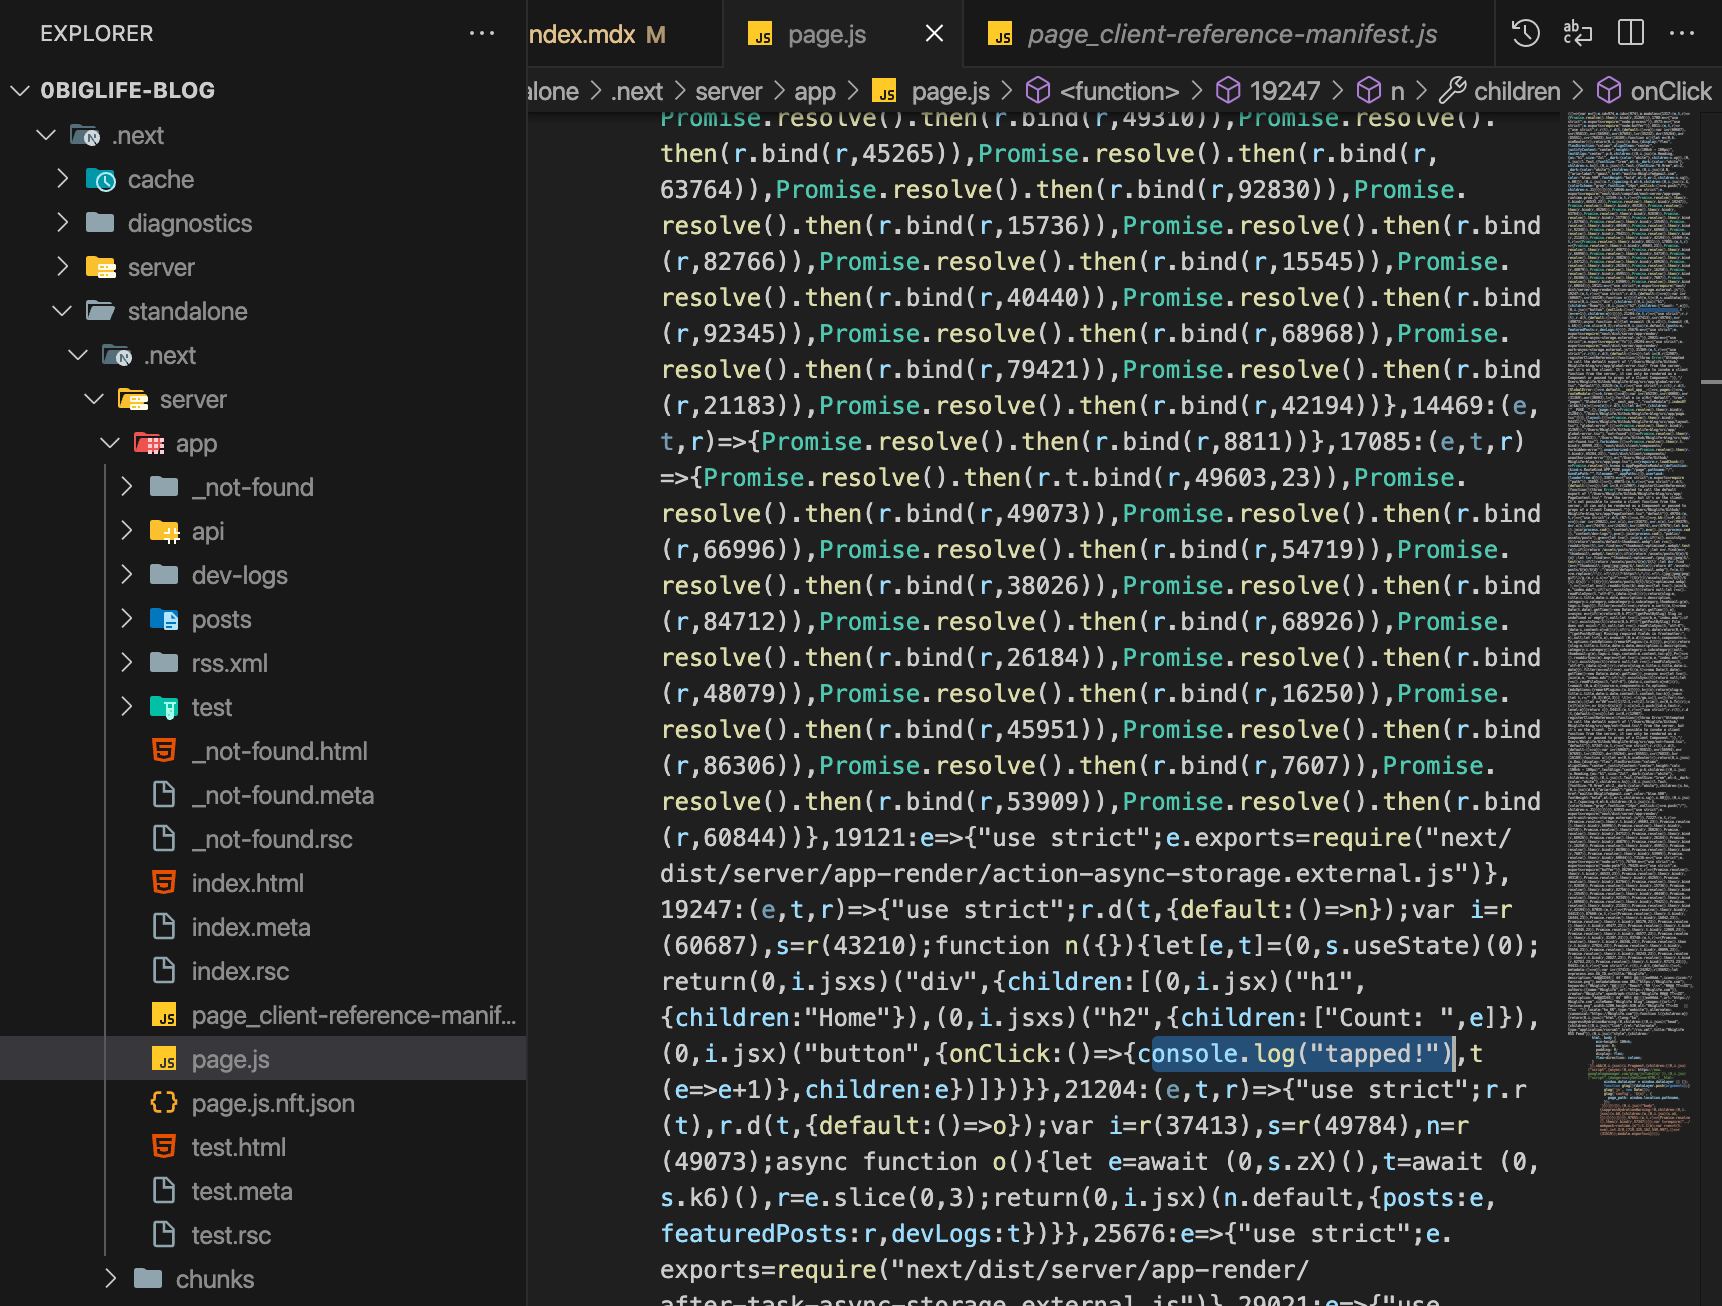This screenshot has width=1722, height=1306.
Task: Click the cache folder icon
Action: [101, 179]
